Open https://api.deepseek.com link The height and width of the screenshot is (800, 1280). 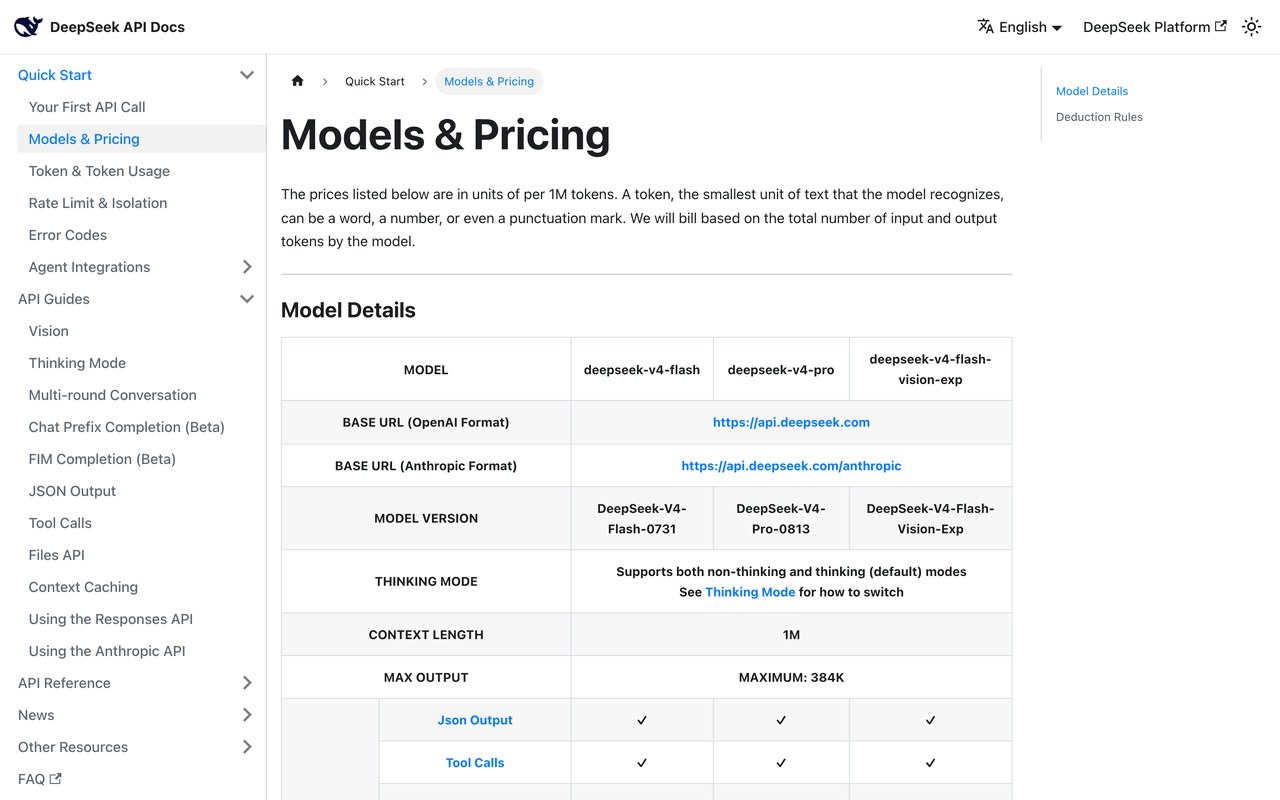click(x=791, y=422)
